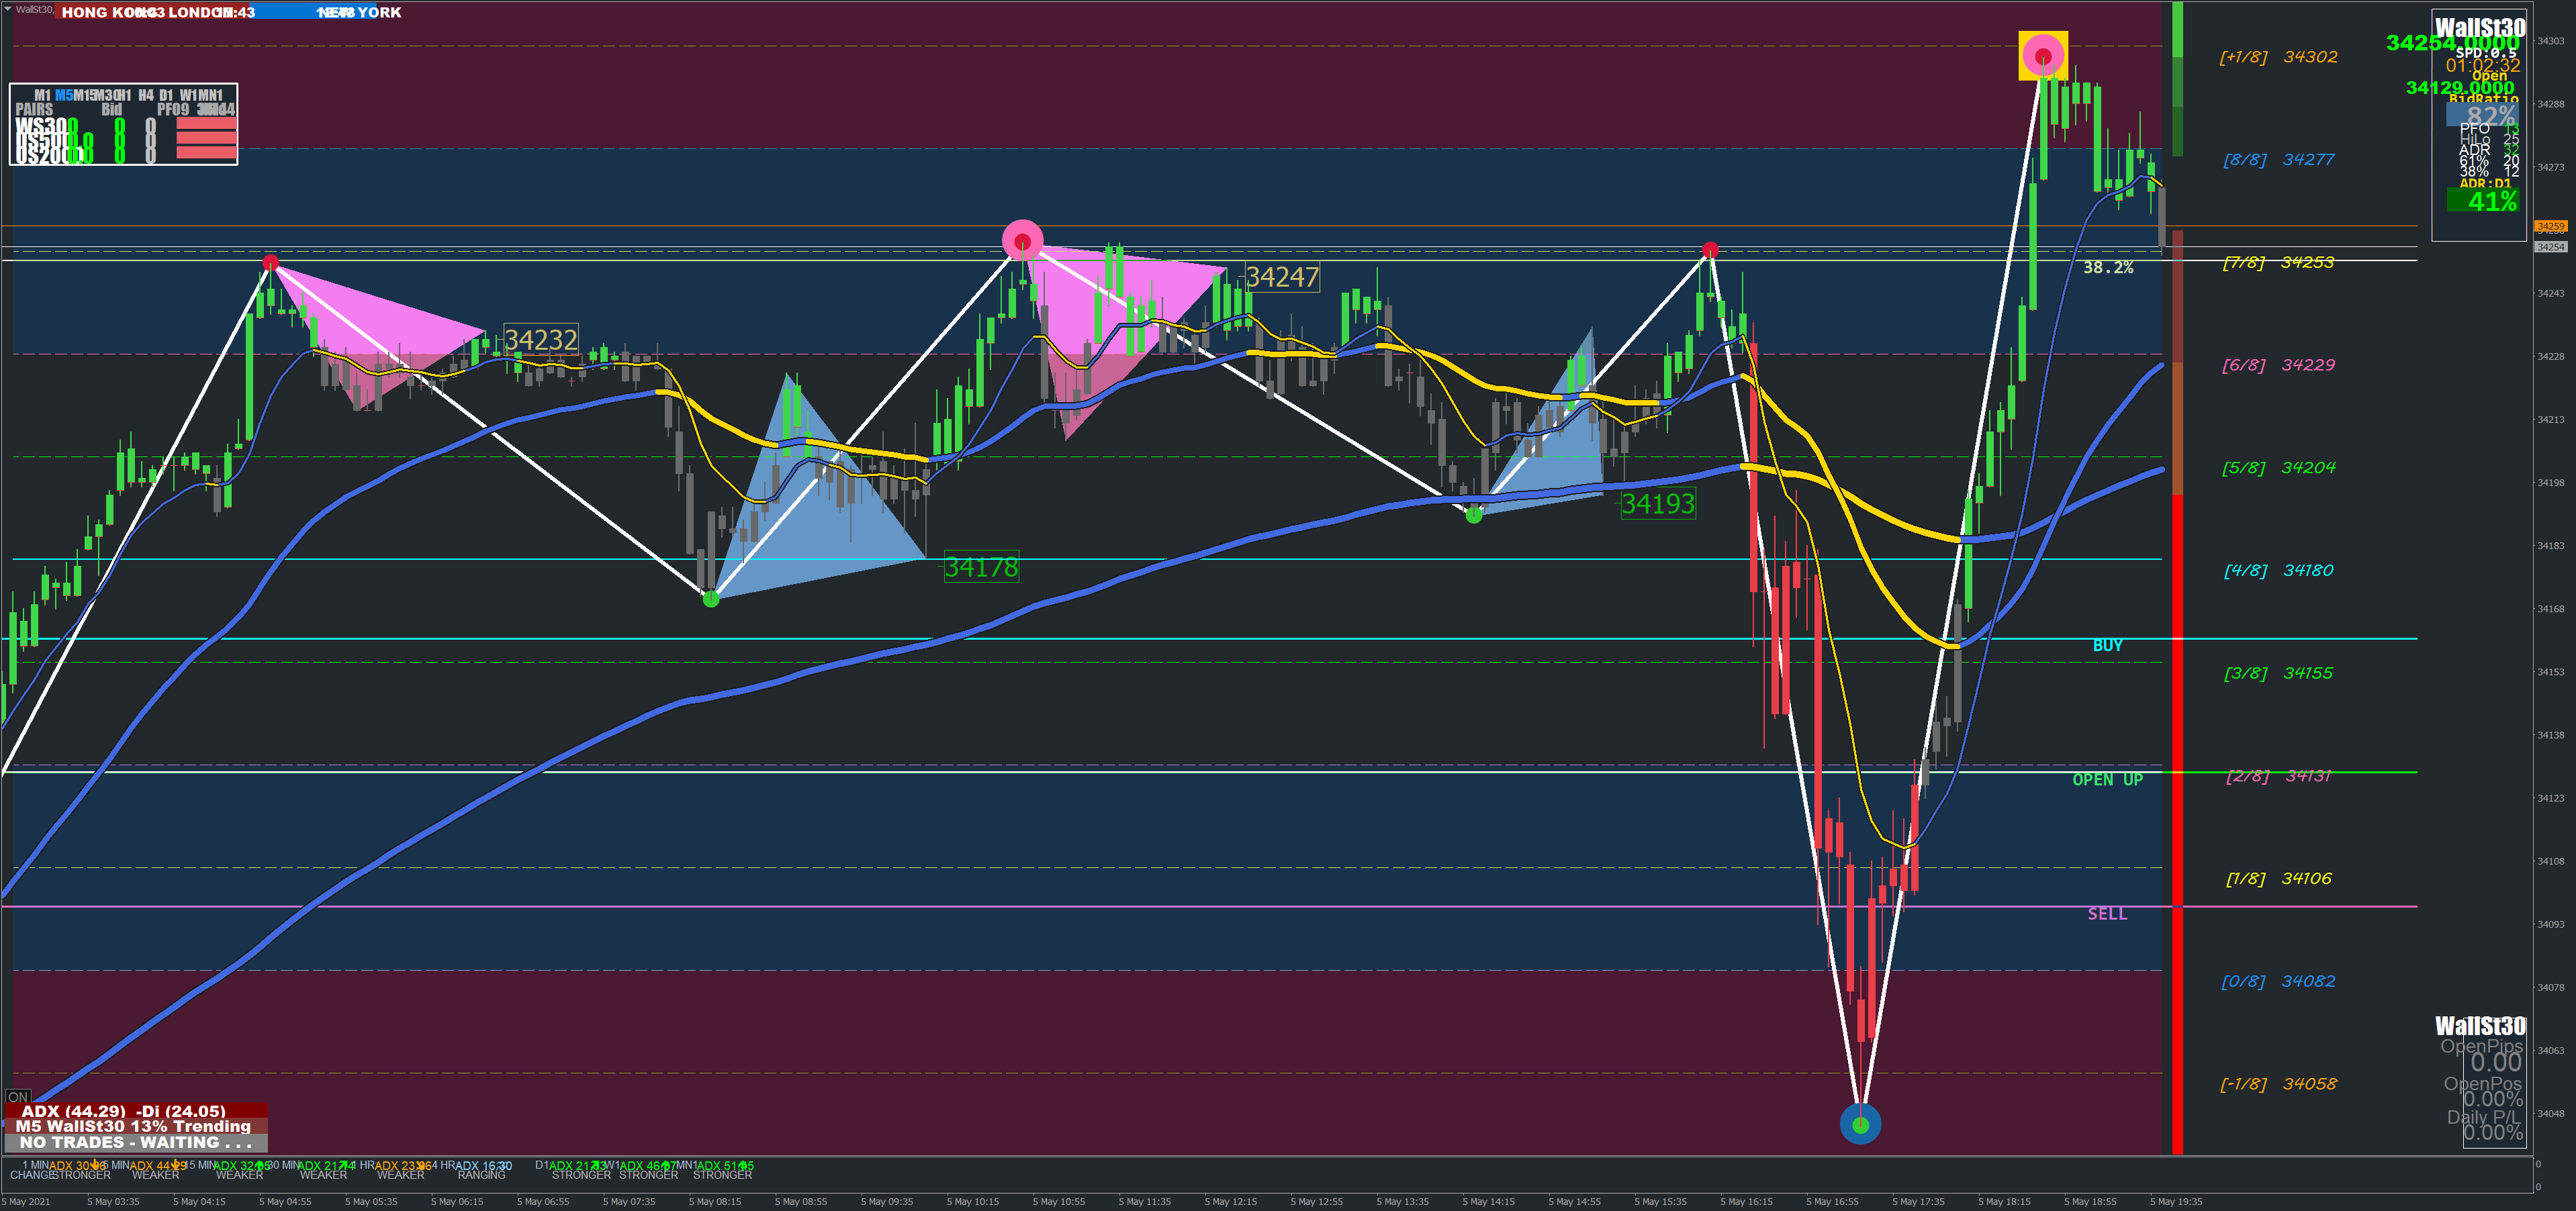
Task: Open the chart menu arrow beside WallSt30
Action: coord(8,9)
